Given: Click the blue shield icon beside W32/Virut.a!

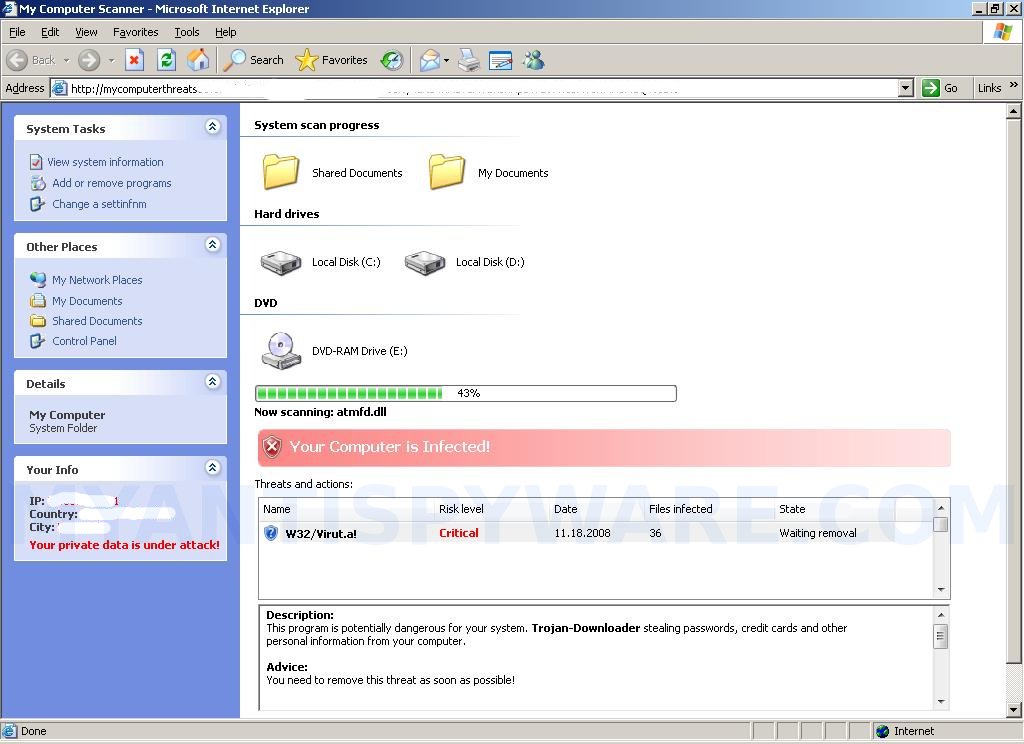Looking at the screenshot, I should 270,533.
